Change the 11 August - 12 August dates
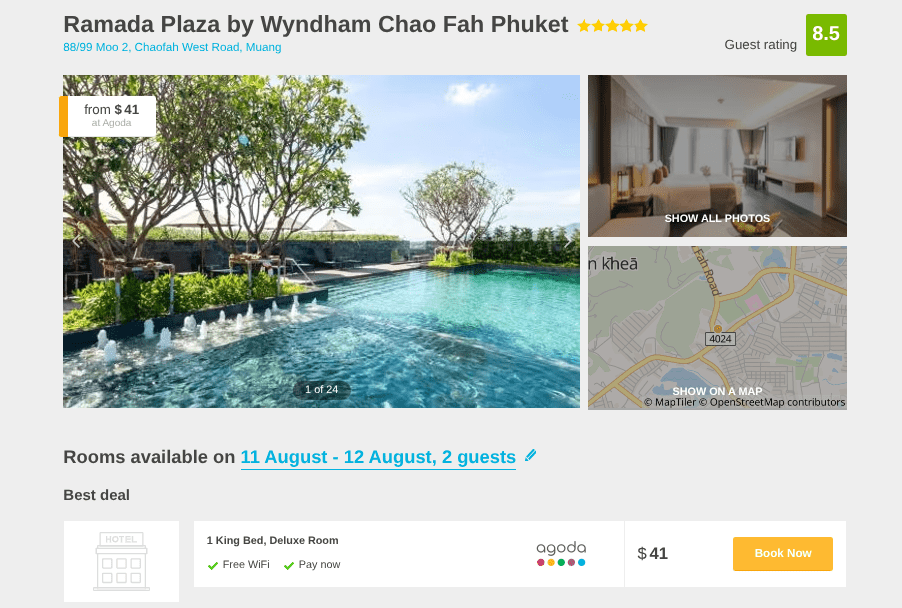The height and width of the screenshot is (608, 902). pos(378,457)
